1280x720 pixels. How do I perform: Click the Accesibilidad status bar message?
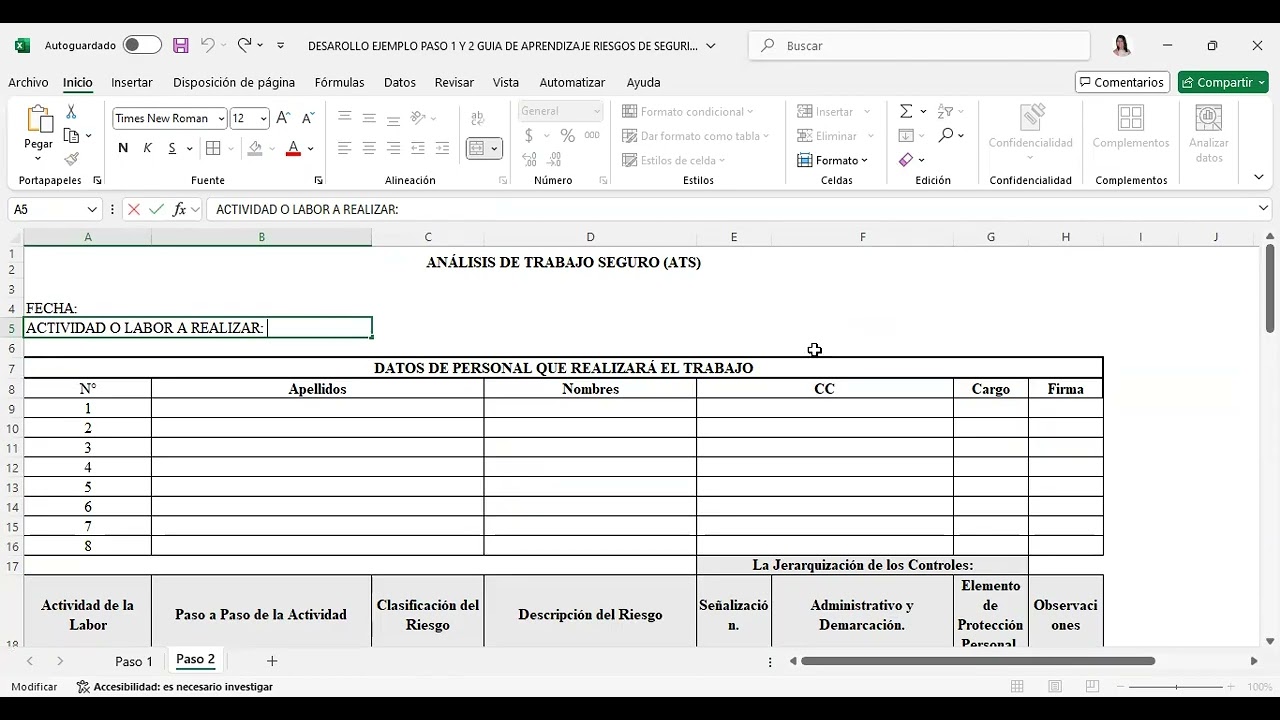pyautogui.click(x=175, y=687)
